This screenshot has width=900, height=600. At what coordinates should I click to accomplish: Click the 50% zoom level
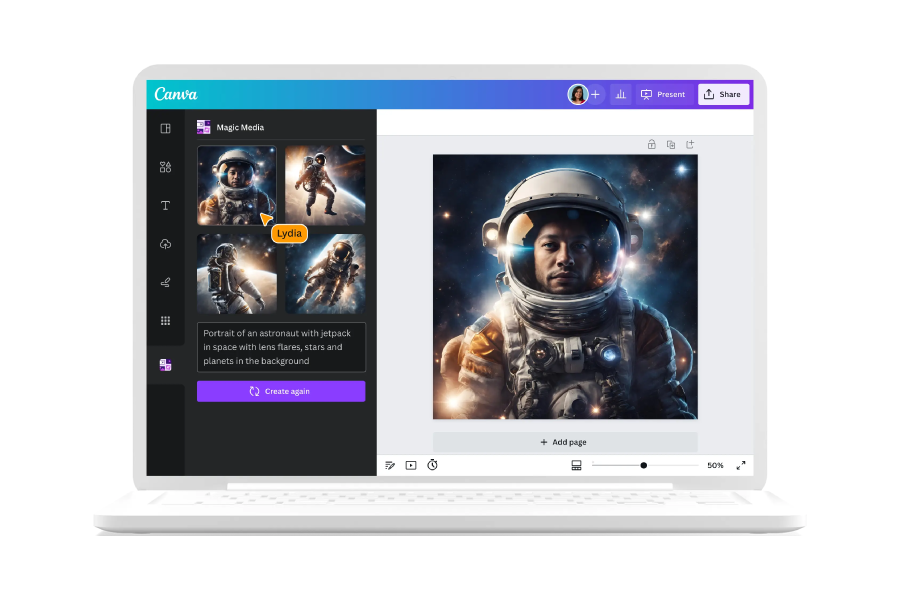coord(715,465)
